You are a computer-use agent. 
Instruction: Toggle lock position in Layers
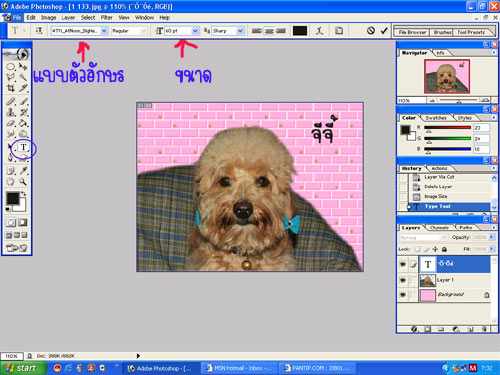click(x=435, y=249)
